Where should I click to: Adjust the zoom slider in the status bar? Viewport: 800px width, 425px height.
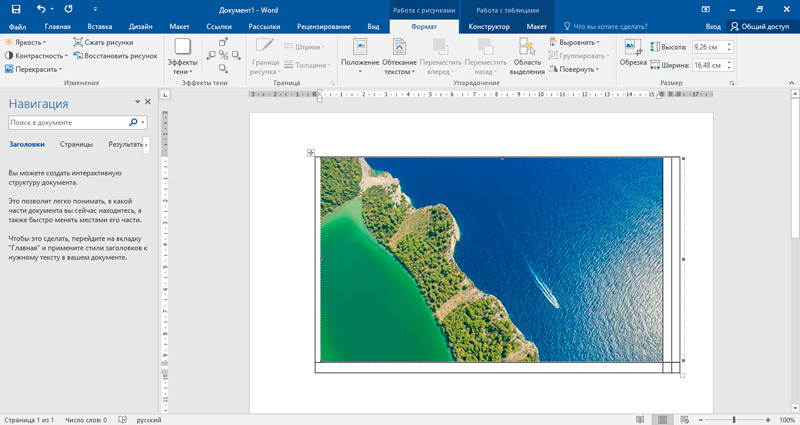coord(734,419)
